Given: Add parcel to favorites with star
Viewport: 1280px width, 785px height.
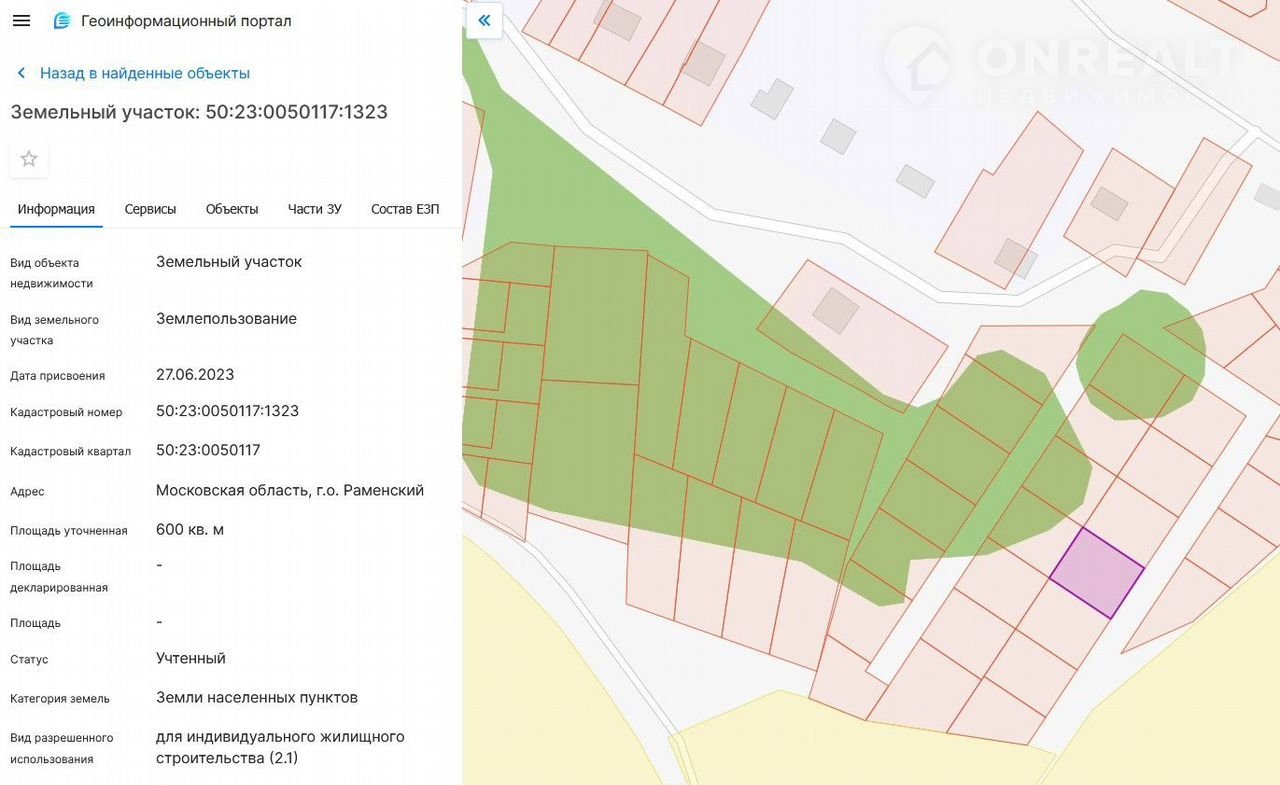Looking at the screenshot, I should tap(29, 159).
